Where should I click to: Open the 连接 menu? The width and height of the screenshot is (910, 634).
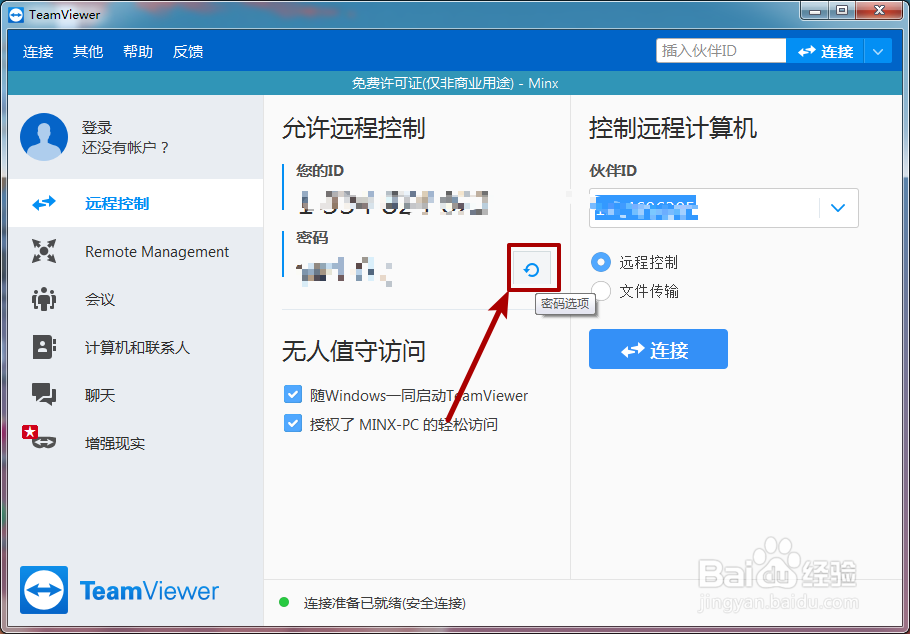[38, 52]
